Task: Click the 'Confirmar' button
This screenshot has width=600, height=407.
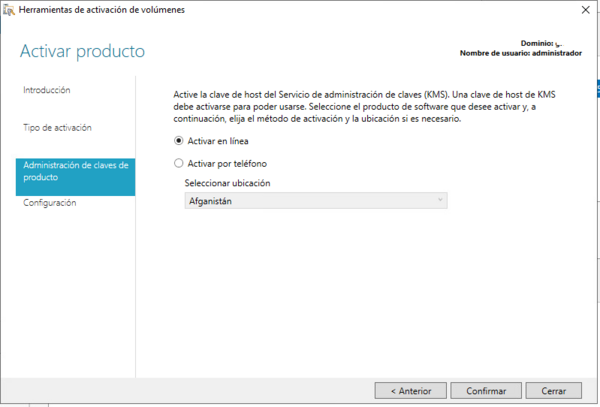Action: click(x=486, y=390)
